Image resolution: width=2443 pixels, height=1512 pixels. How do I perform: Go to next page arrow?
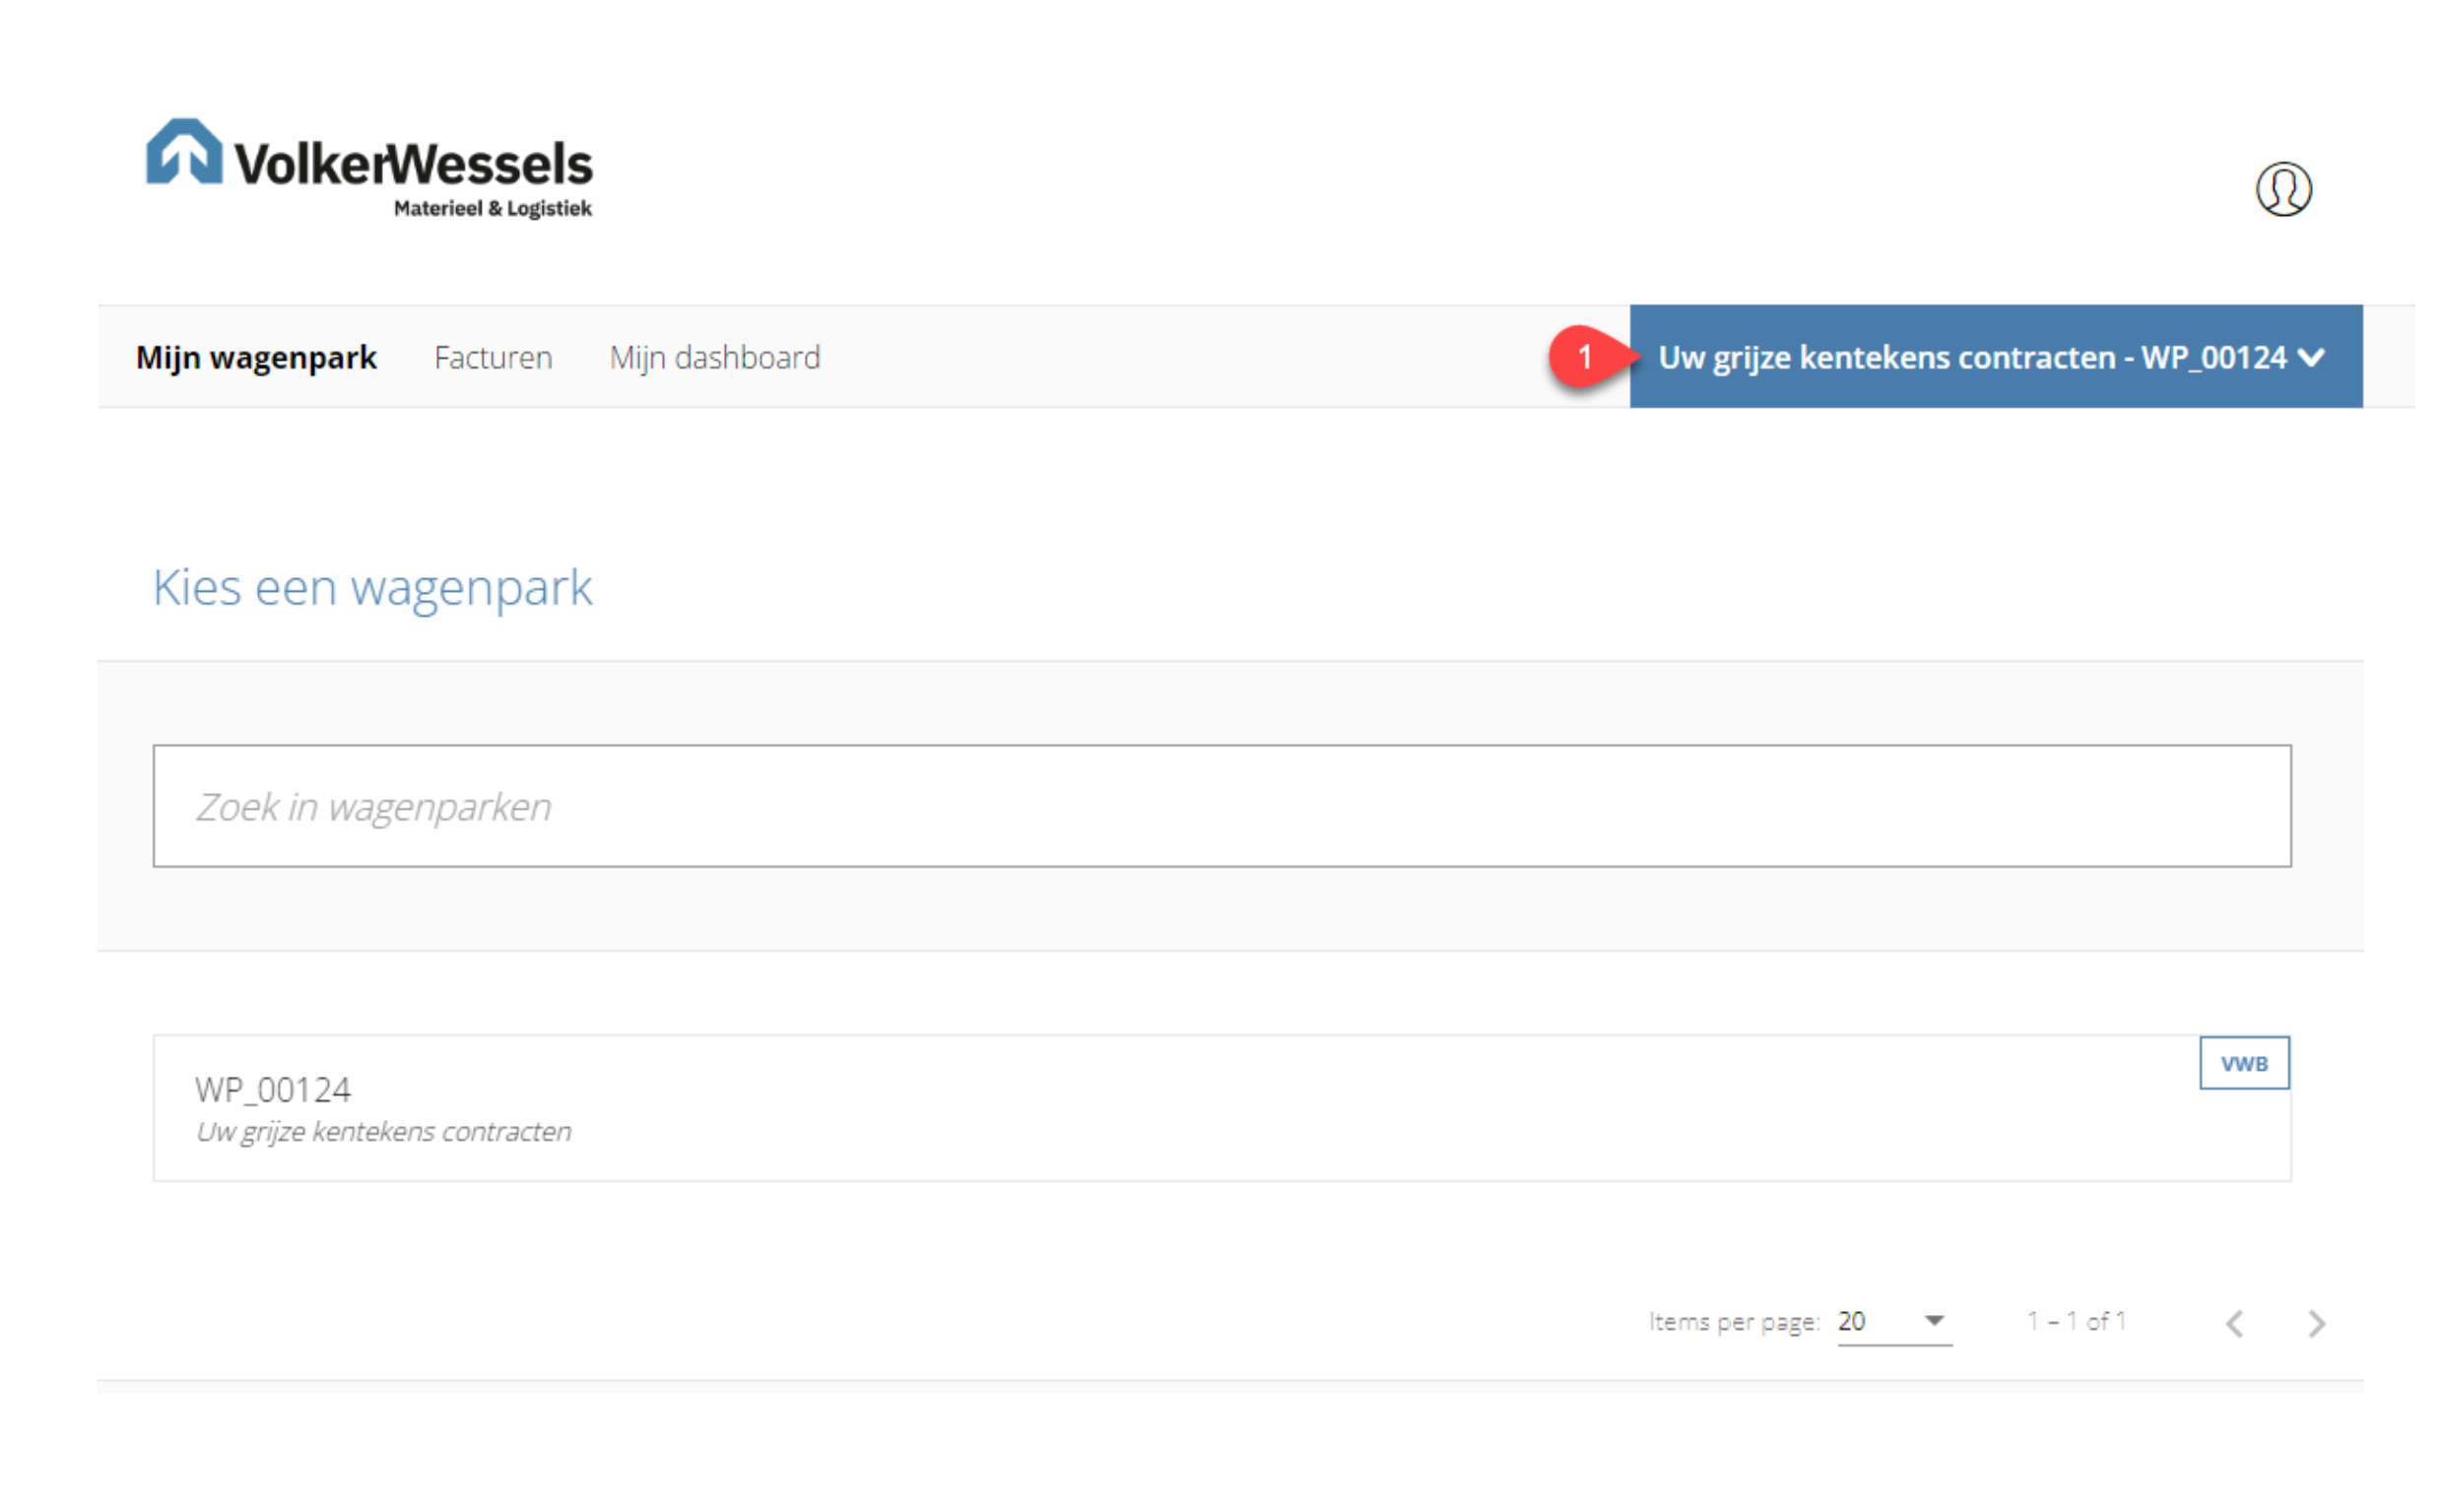2315,1322
